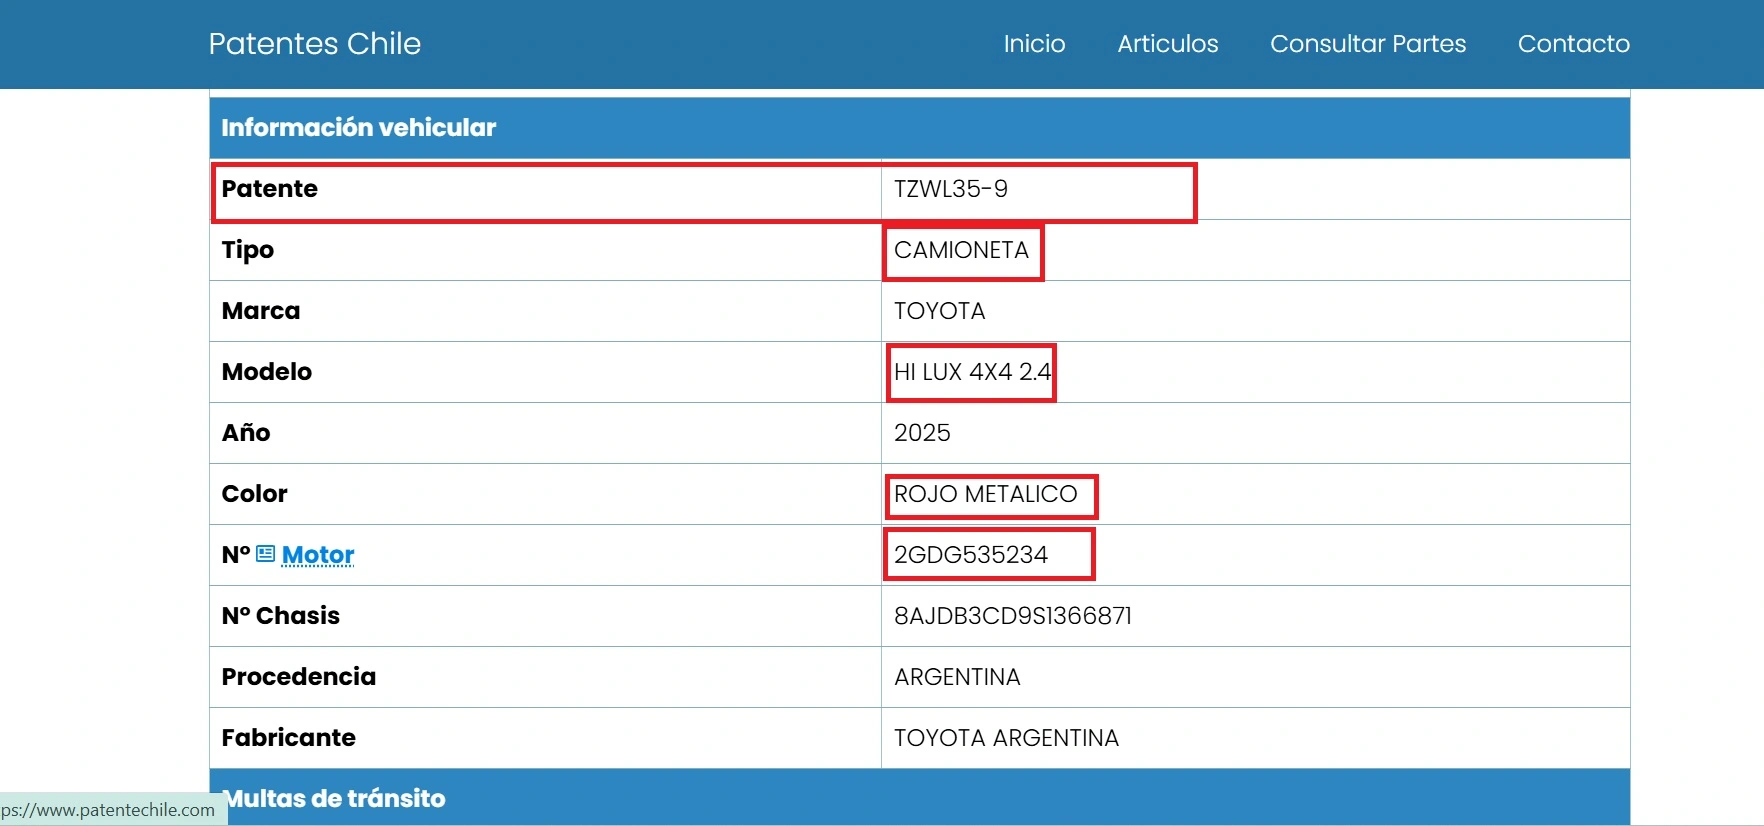Select the chassis number 8AJDB3CD9S1366871
Screen dimensions: 1764x826
coord(1012,616)
